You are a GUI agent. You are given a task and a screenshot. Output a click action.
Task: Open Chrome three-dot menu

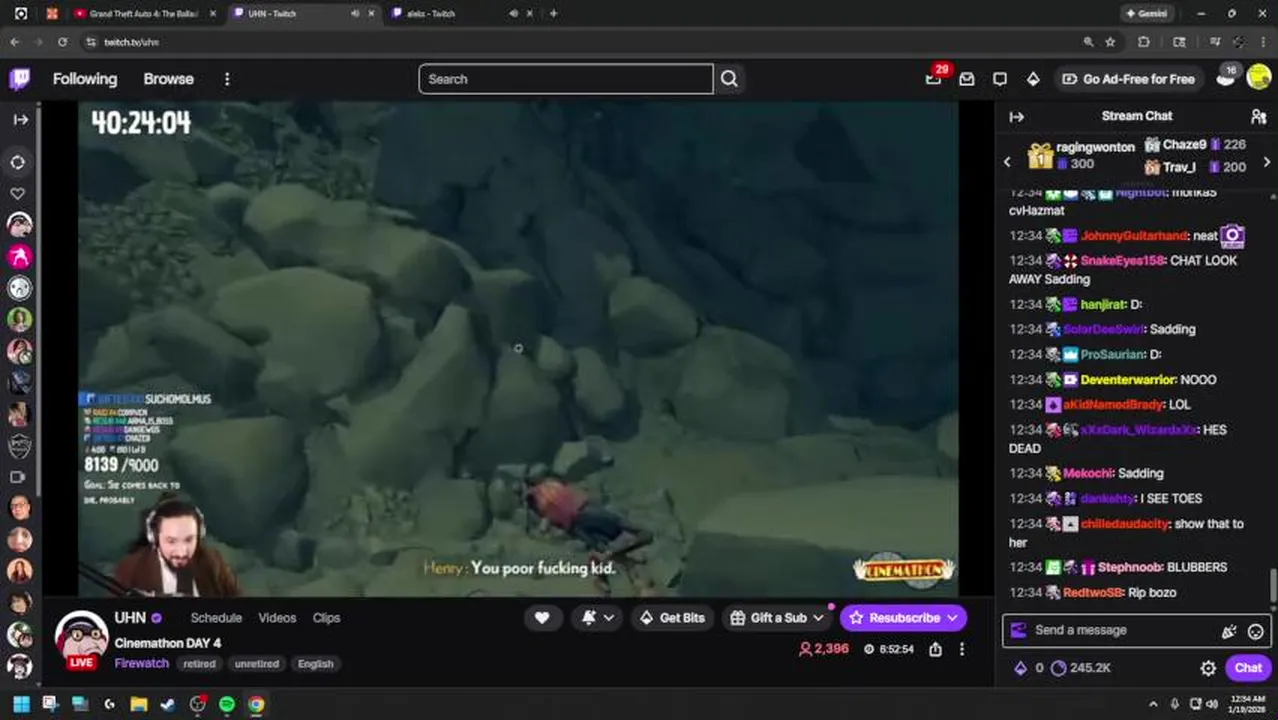(x=1265, y=42)
